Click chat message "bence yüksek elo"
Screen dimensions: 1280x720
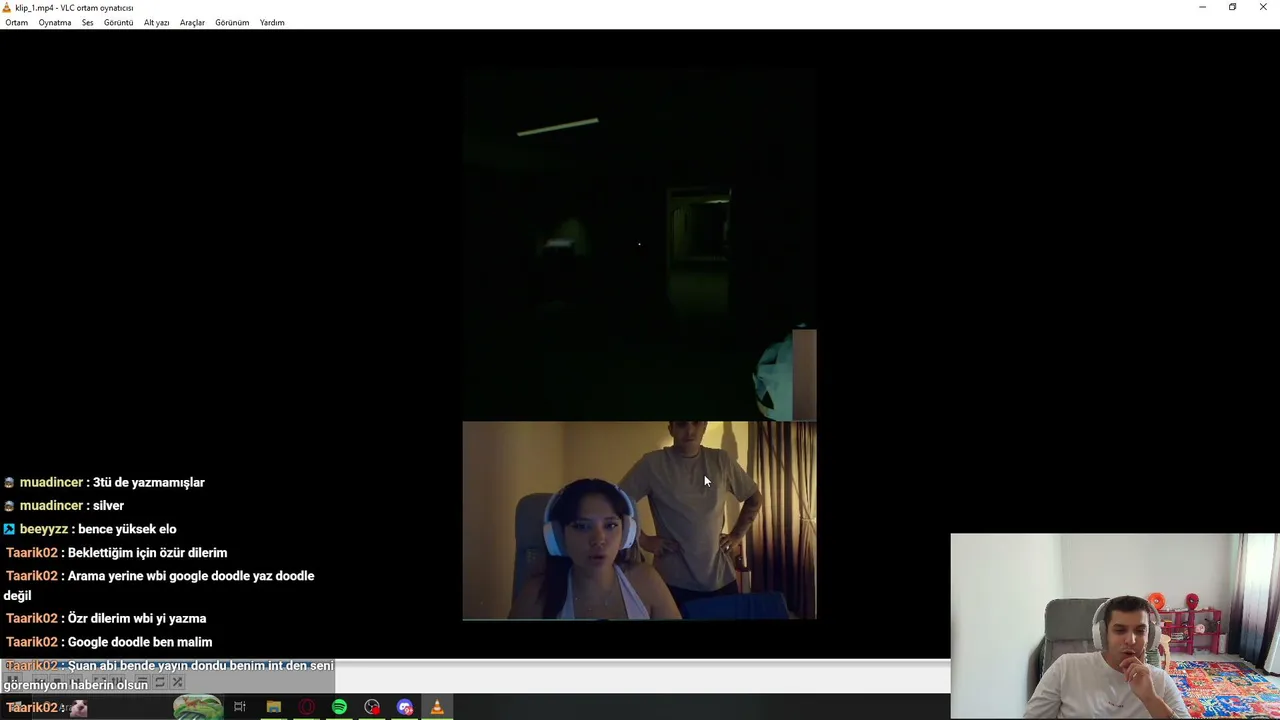click(126, 529)
